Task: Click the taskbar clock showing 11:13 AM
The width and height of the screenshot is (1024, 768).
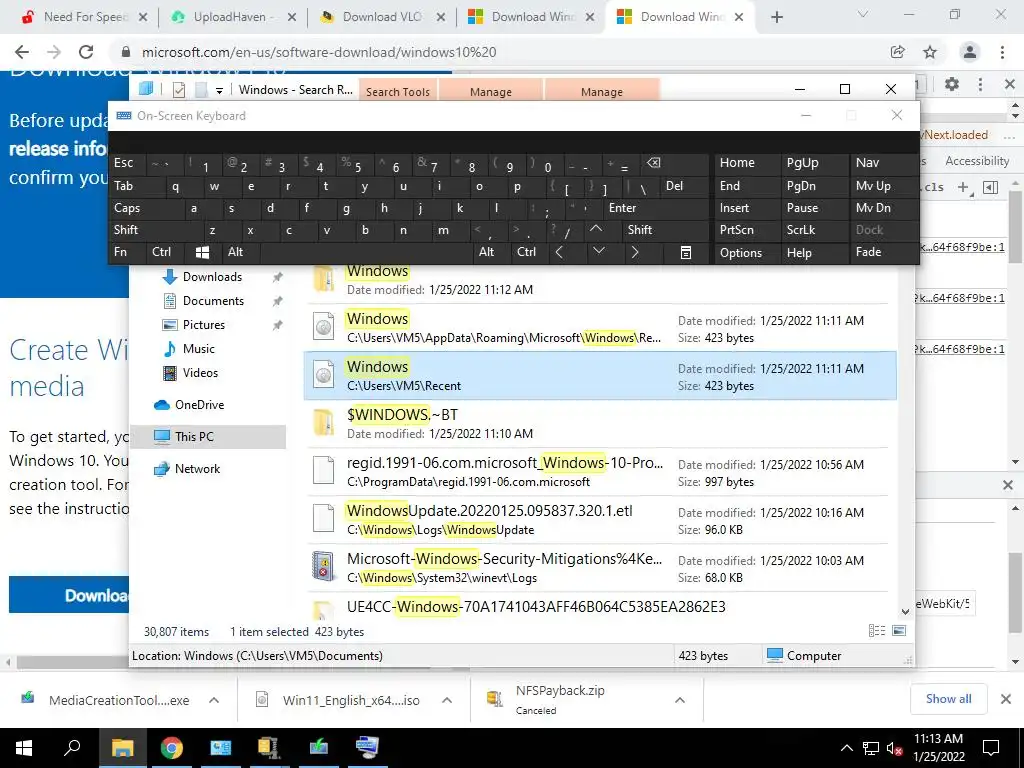Action: coord(938,748)
